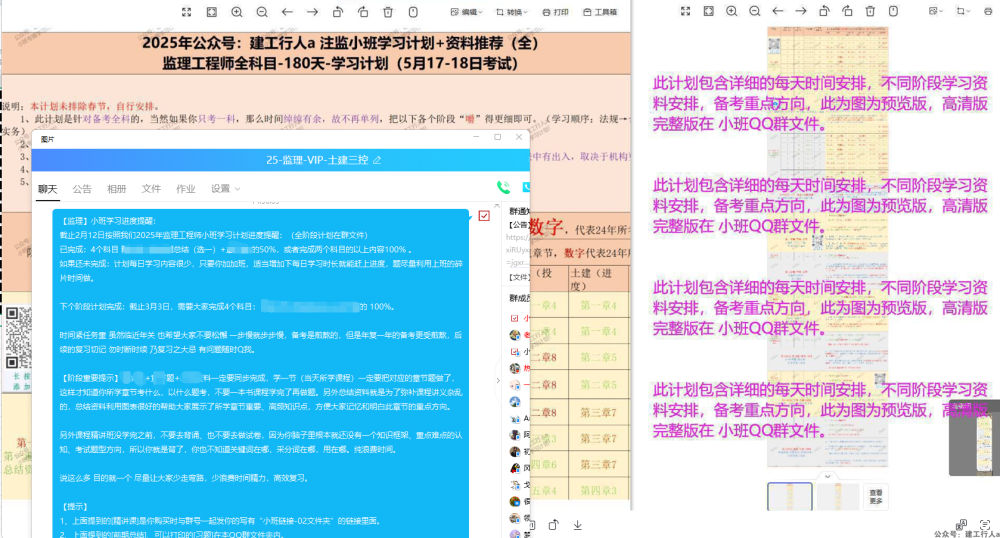Open 工具箱 toolbox in left viewer
The image size is (1000, 538).
click(x=600, y=12)
